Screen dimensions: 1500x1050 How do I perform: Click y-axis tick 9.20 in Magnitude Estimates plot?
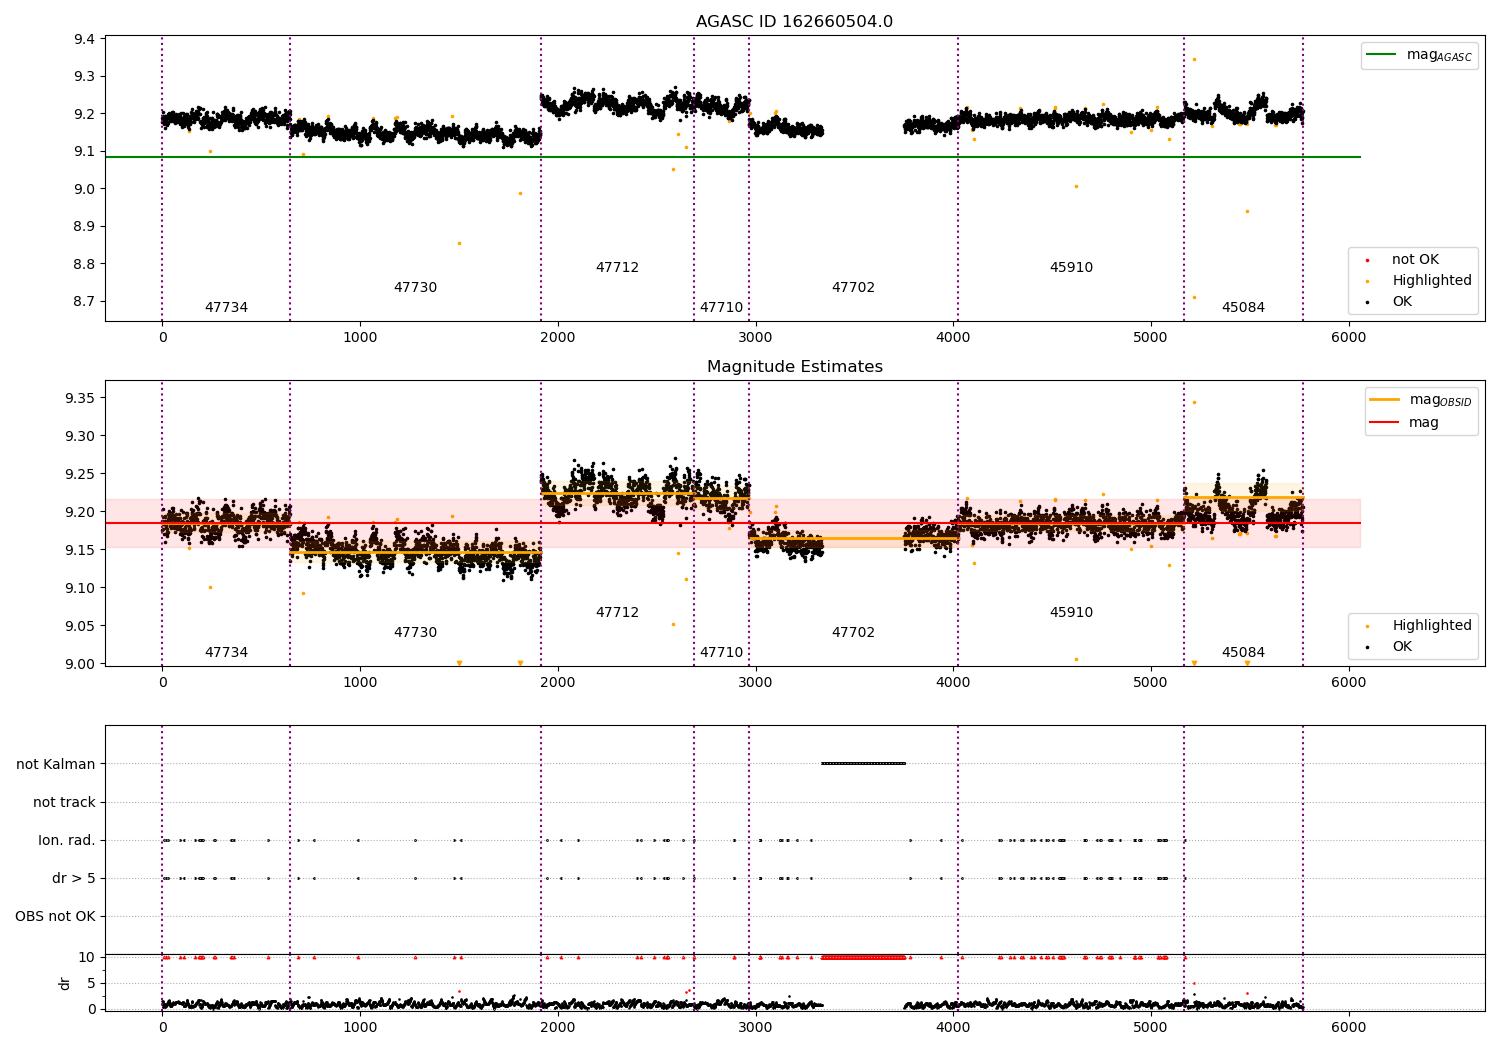click(81, 512)
